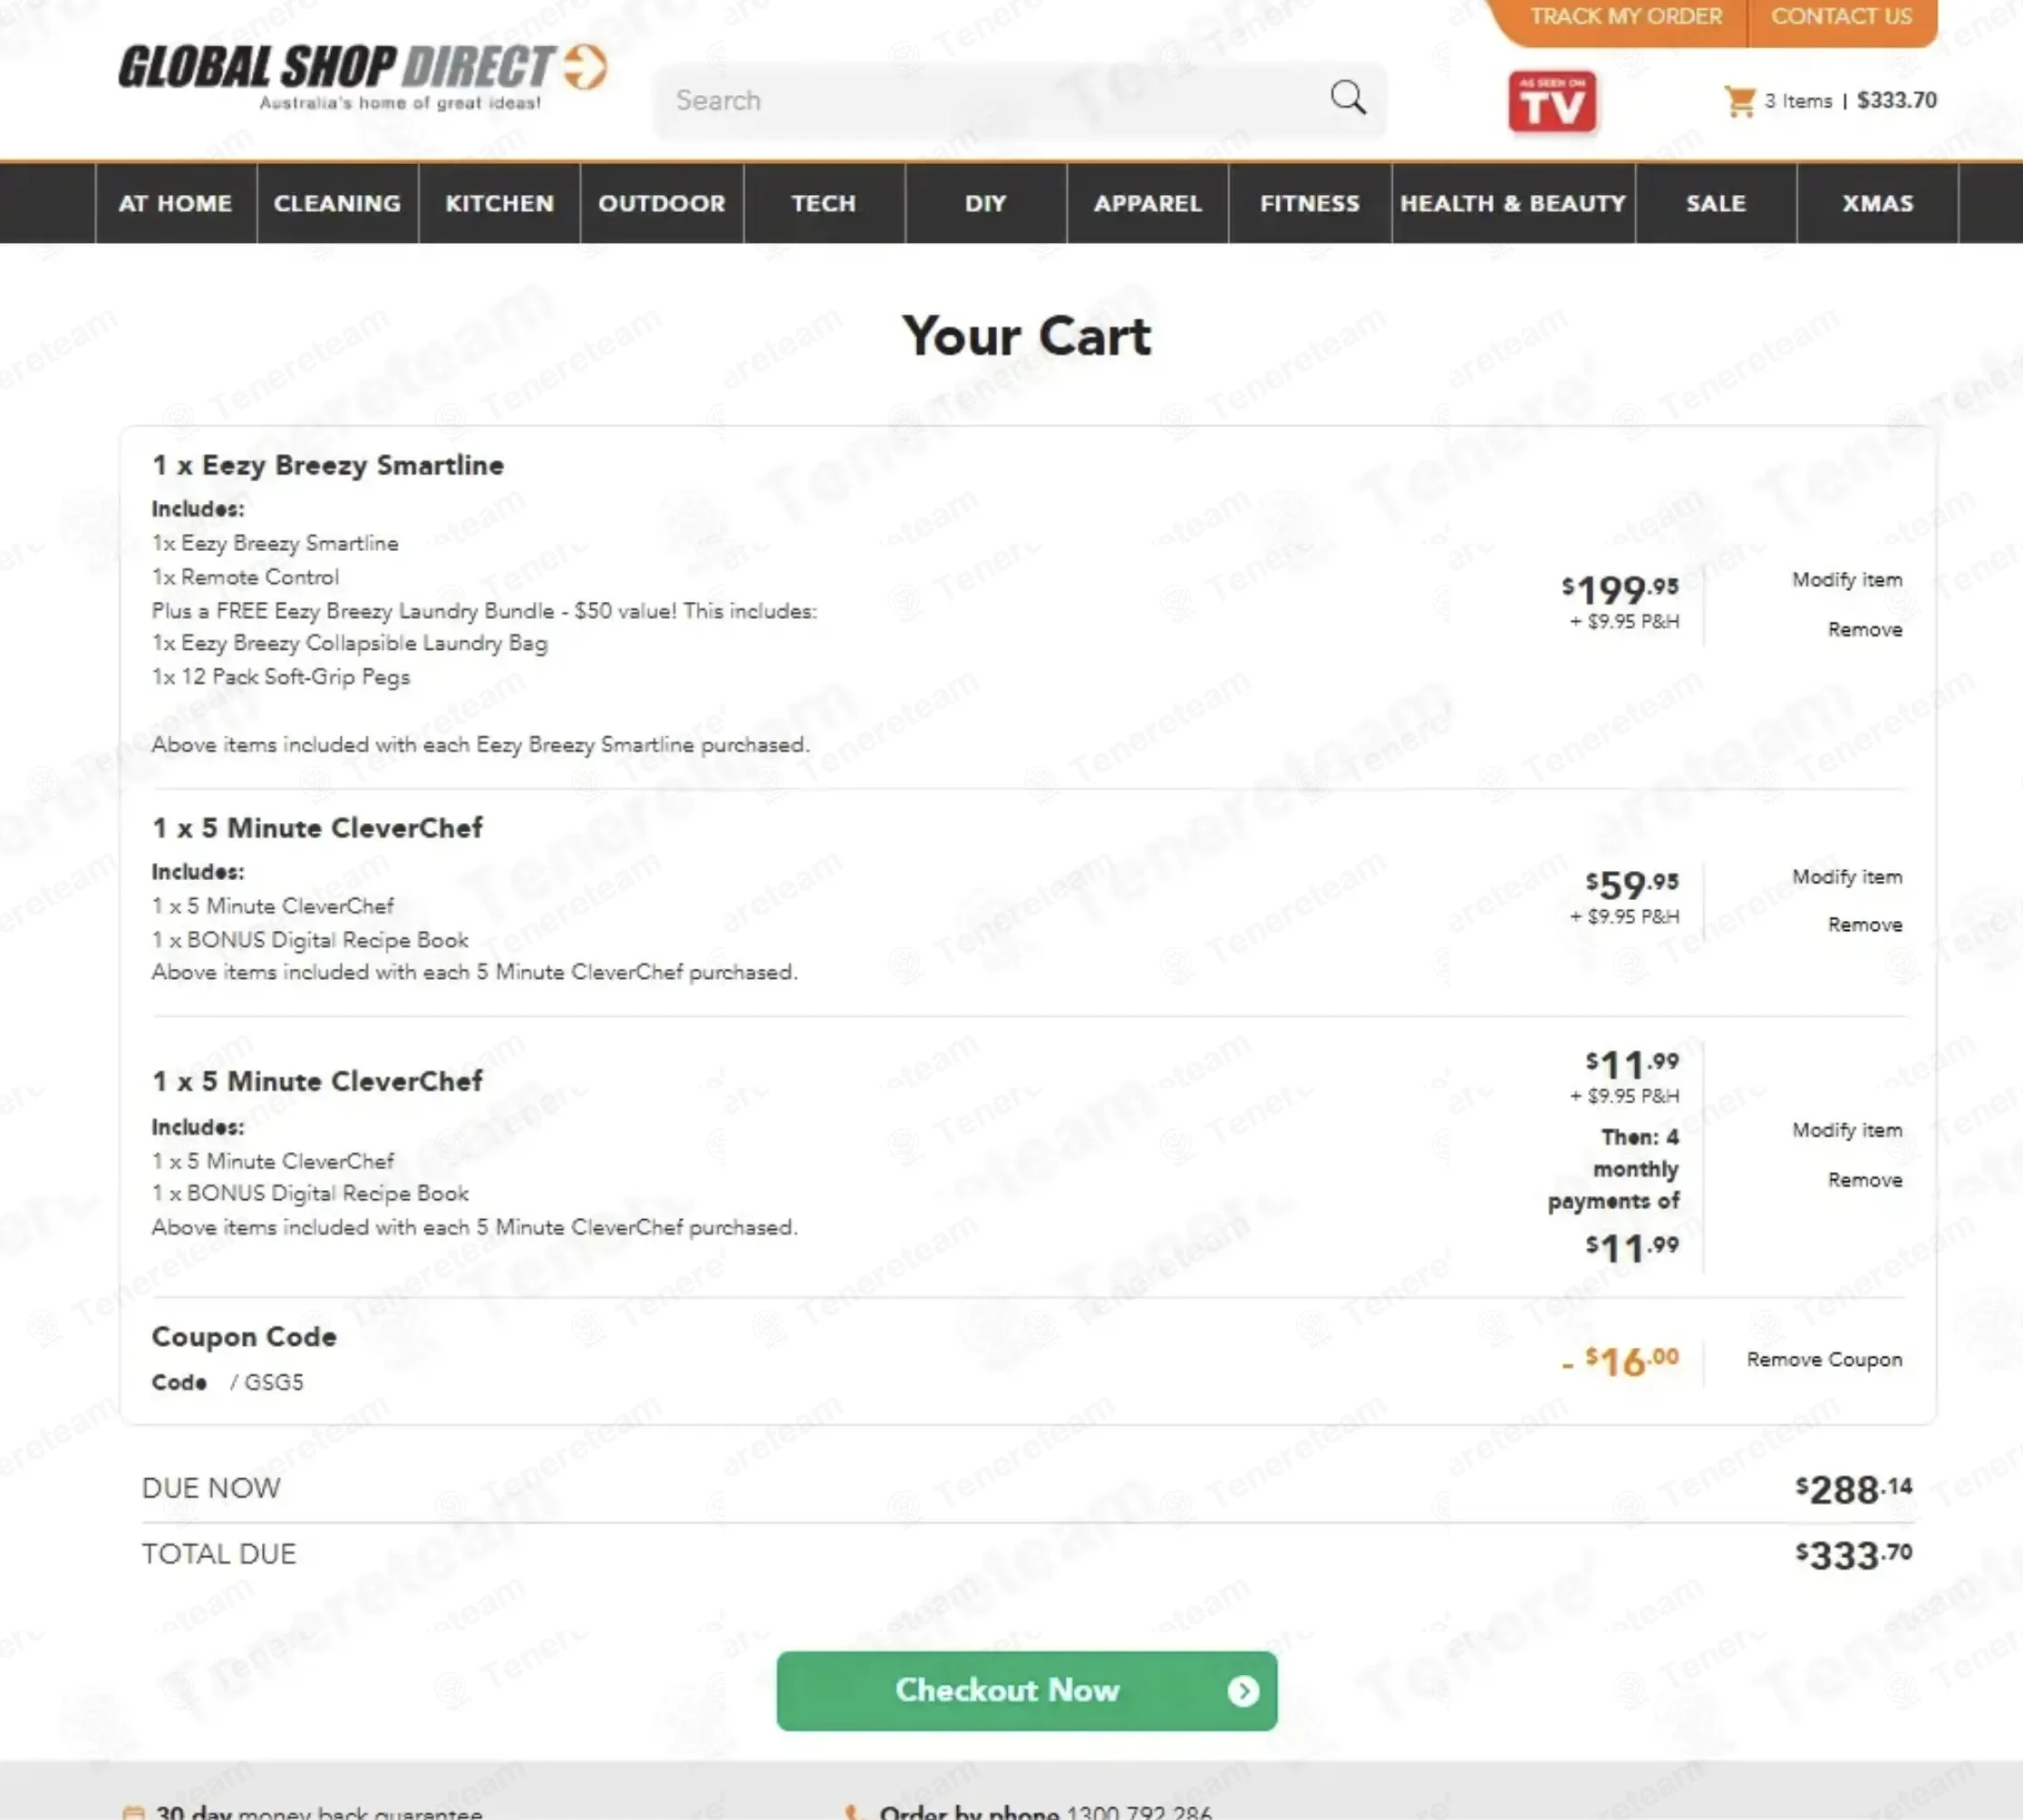
Task: Click the Global Shop Direct logo
Action: pos(363,76)
